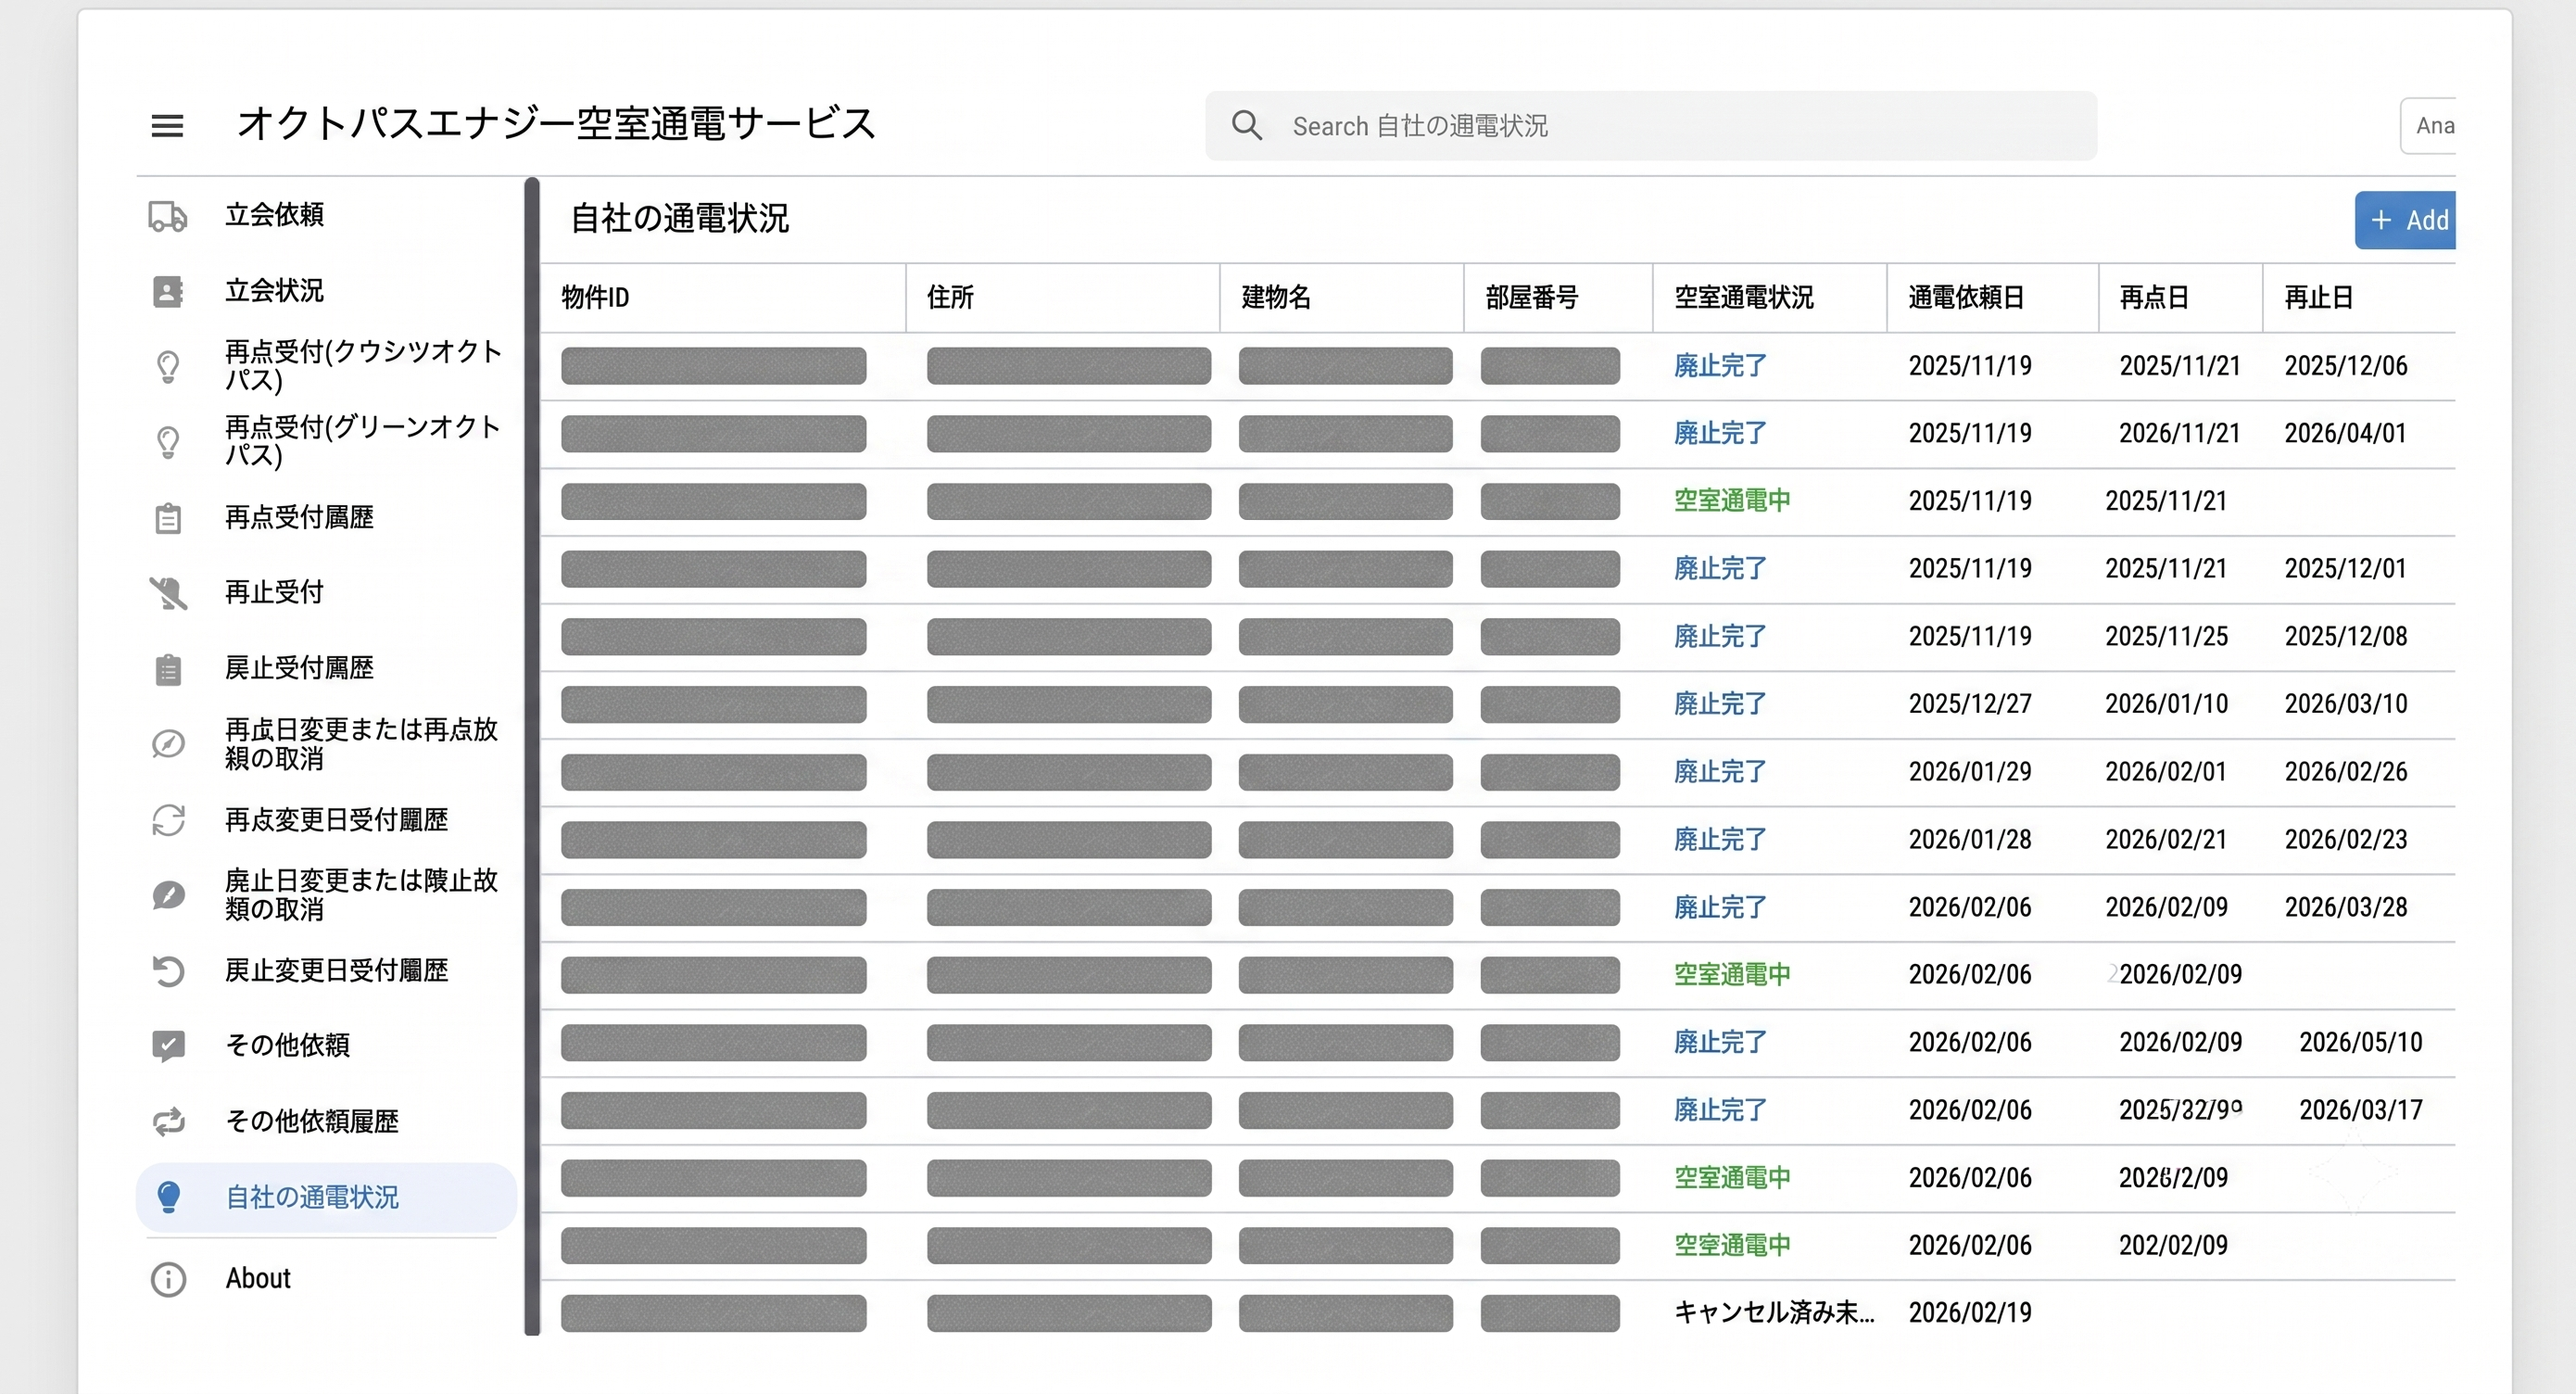
Task: Select その他依頼履歴 in the sidebar
Action: tap(312, 1121)
